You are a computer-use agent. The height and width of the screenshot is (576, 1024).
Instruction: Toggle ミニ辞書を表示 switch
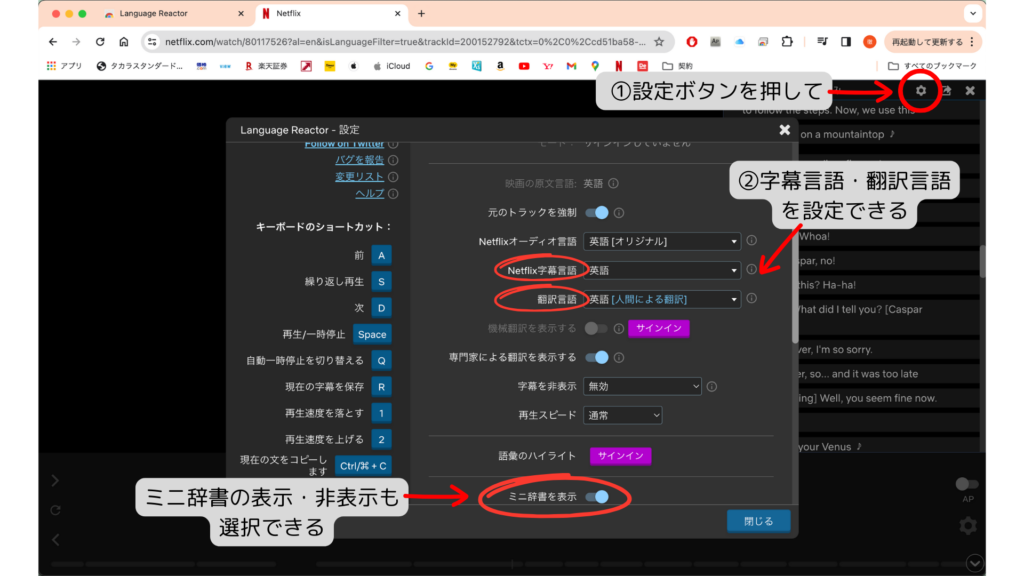(x=597, y=497)
